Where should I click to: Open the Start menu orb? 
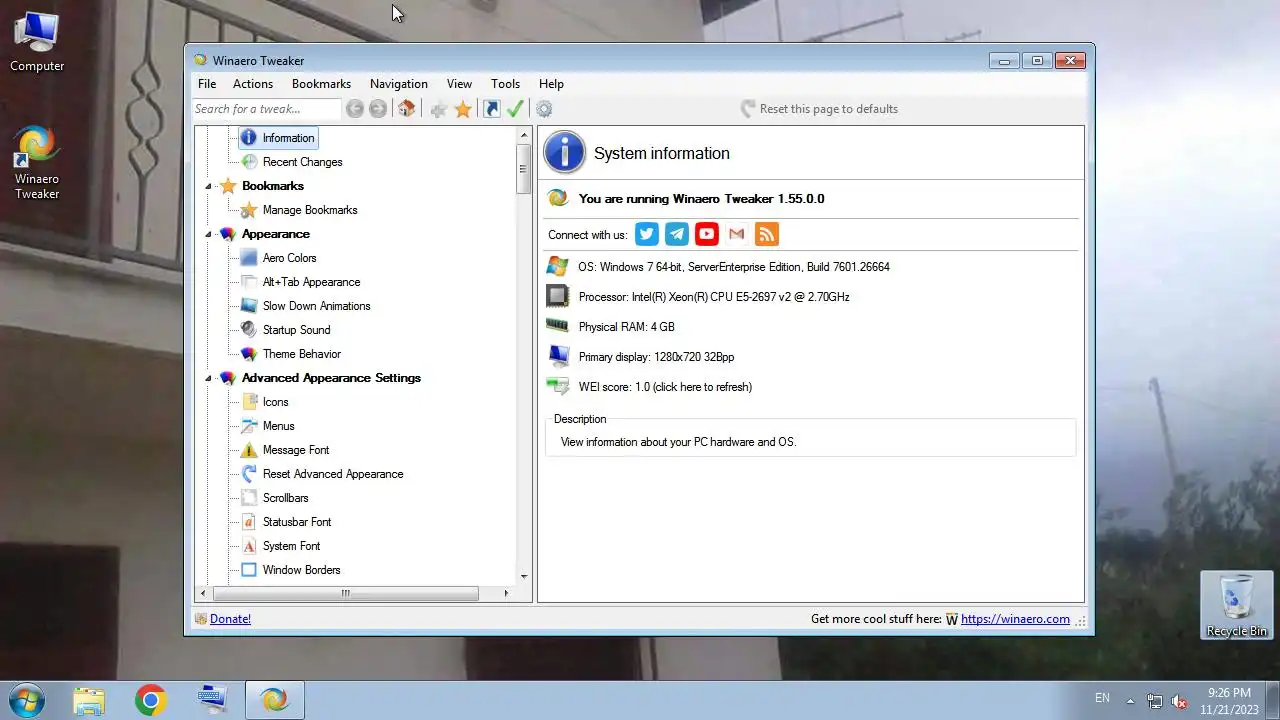click(26, 700)
